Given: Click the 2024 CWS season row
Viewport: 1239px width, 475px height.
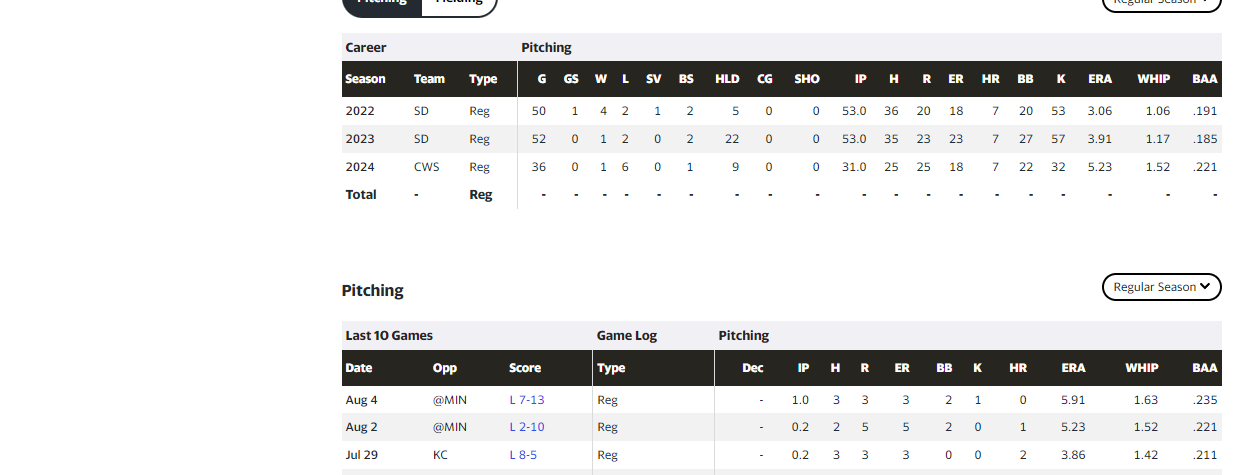Looking at the screenshot, I should click(x=781, y=167).
